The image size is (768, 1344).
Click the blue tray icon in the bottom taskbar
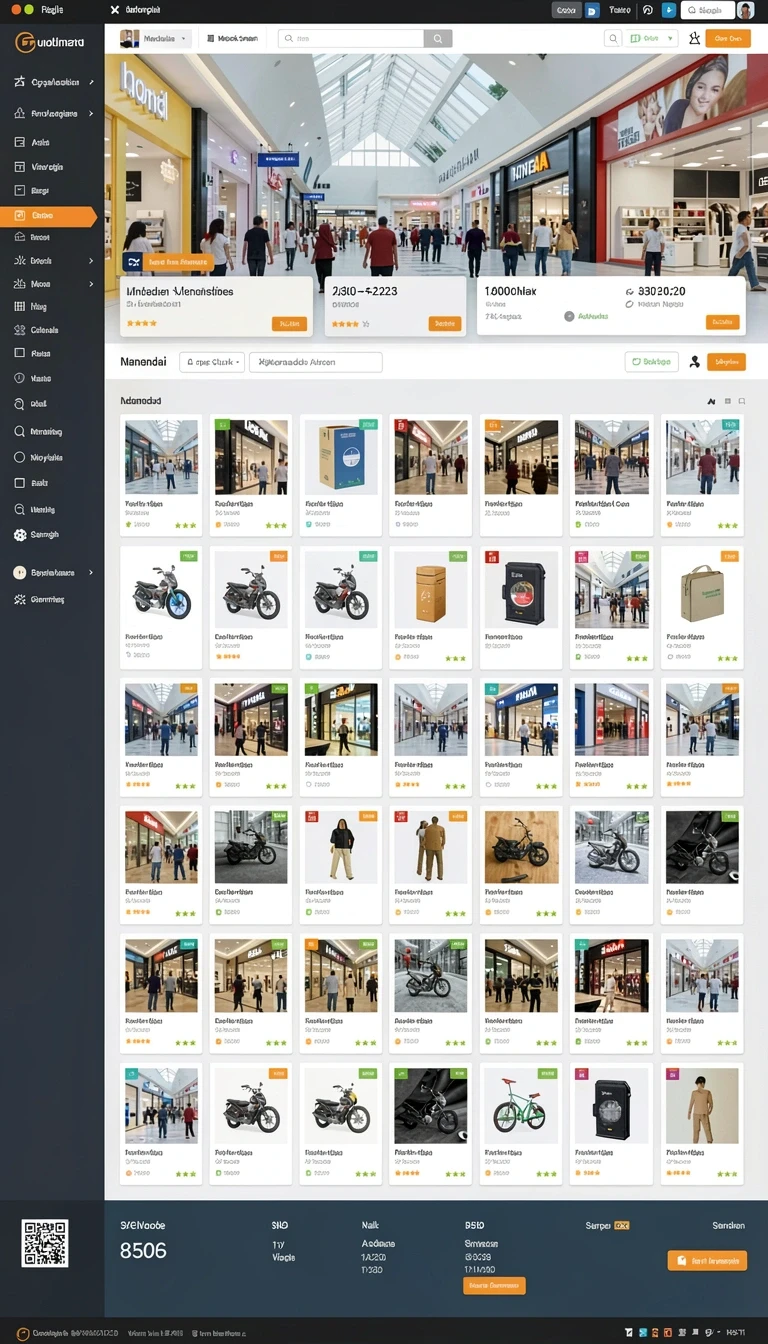(x=641, y=1334)
